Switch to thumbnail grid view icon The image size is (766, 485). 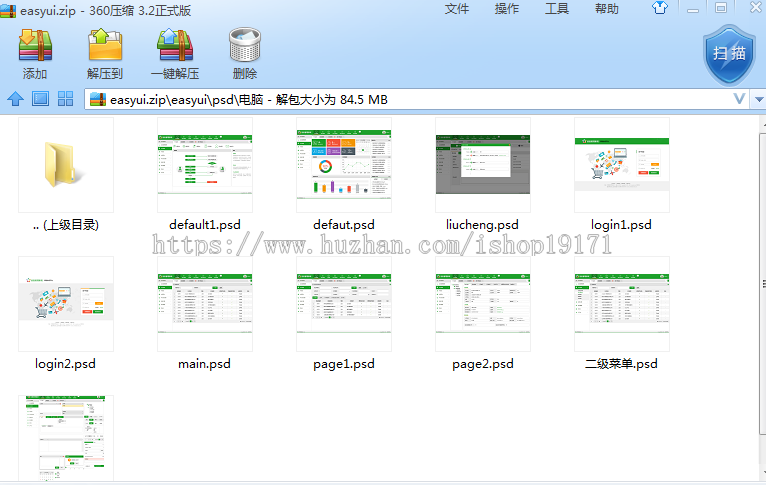pyautogui.click(x=65, y=99)
